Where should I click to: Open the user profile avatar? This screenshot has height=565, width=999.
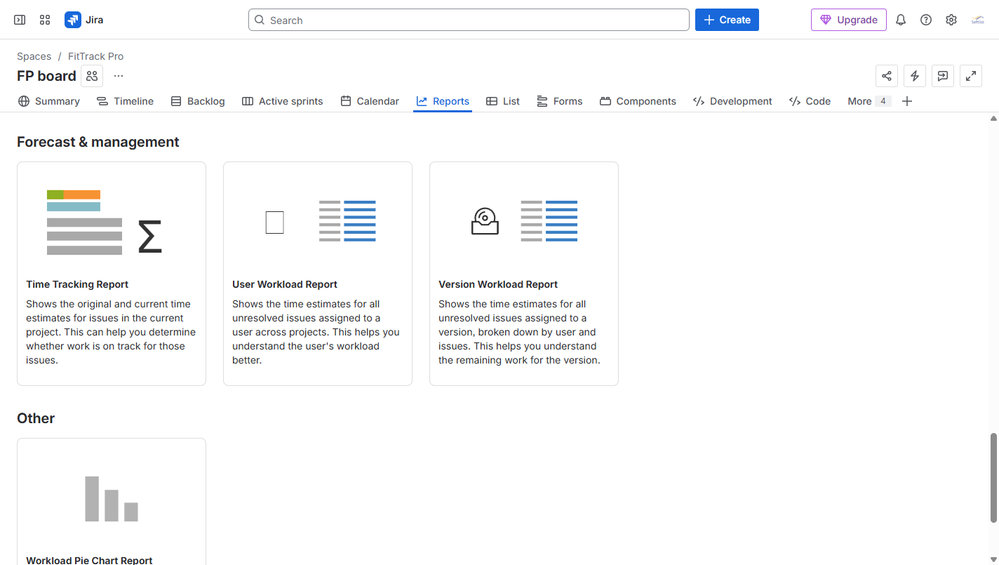977,20
